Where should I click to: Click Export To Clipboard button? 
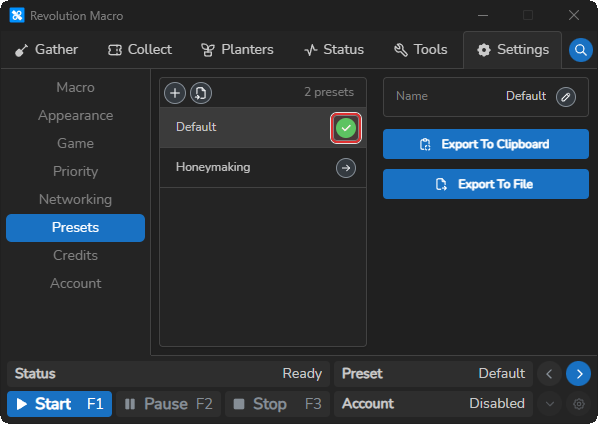pos(486,144)
